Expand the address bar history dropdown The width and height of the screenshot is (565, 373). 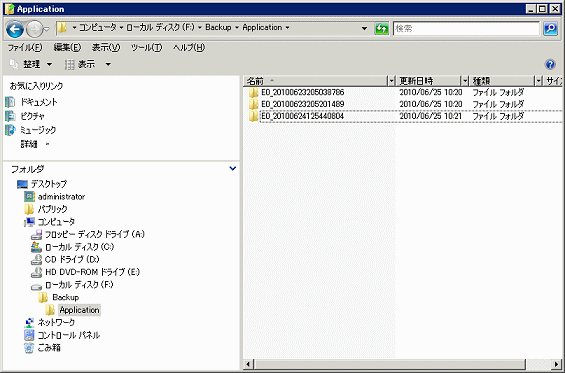(x=364, y=28)
